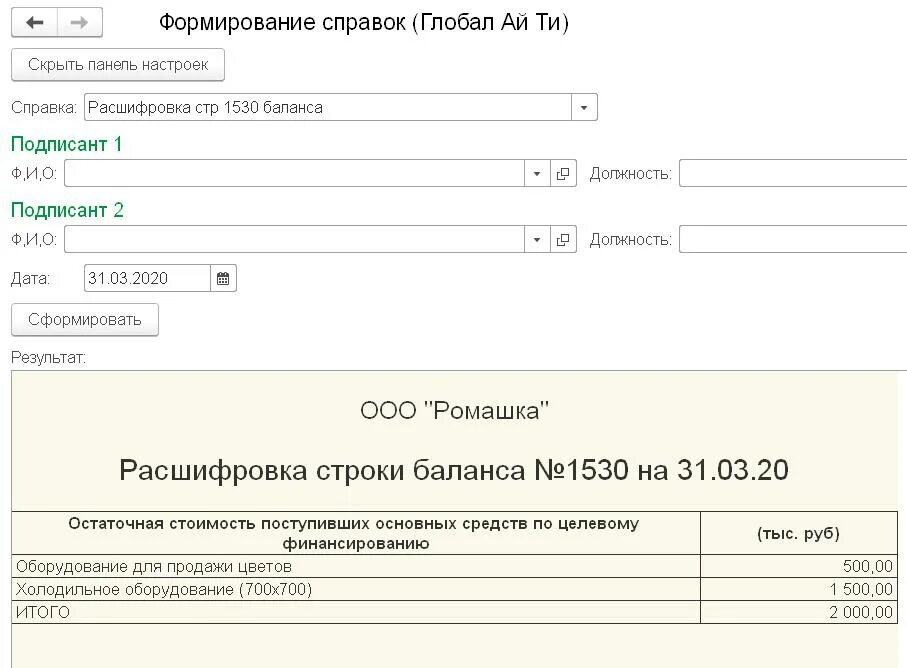Click Подписант 1 Ф.И.О. input field
The image size is (907, 668).
click(294, 174)
